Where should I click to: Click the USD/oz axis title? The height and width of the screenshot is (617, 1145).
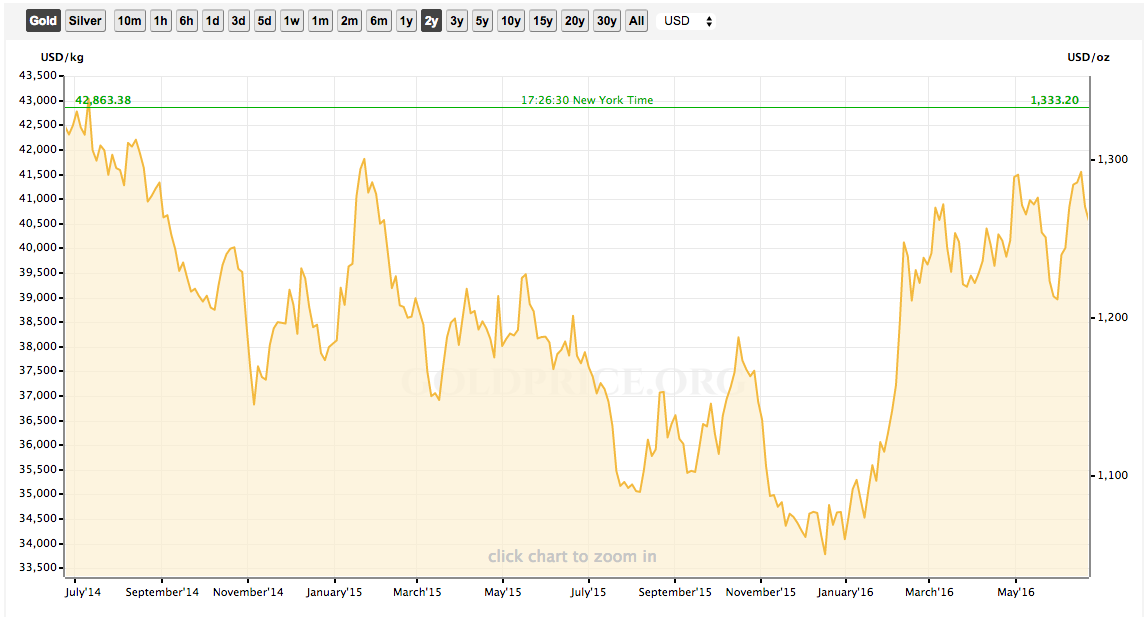1088,57
